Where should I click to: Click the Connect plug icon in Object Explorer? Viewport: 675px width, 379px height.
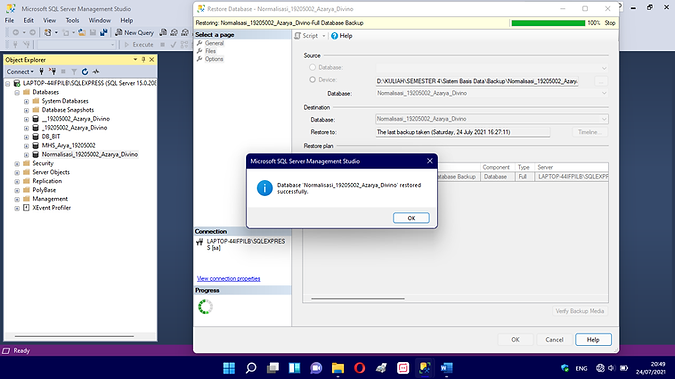[41, 71]
